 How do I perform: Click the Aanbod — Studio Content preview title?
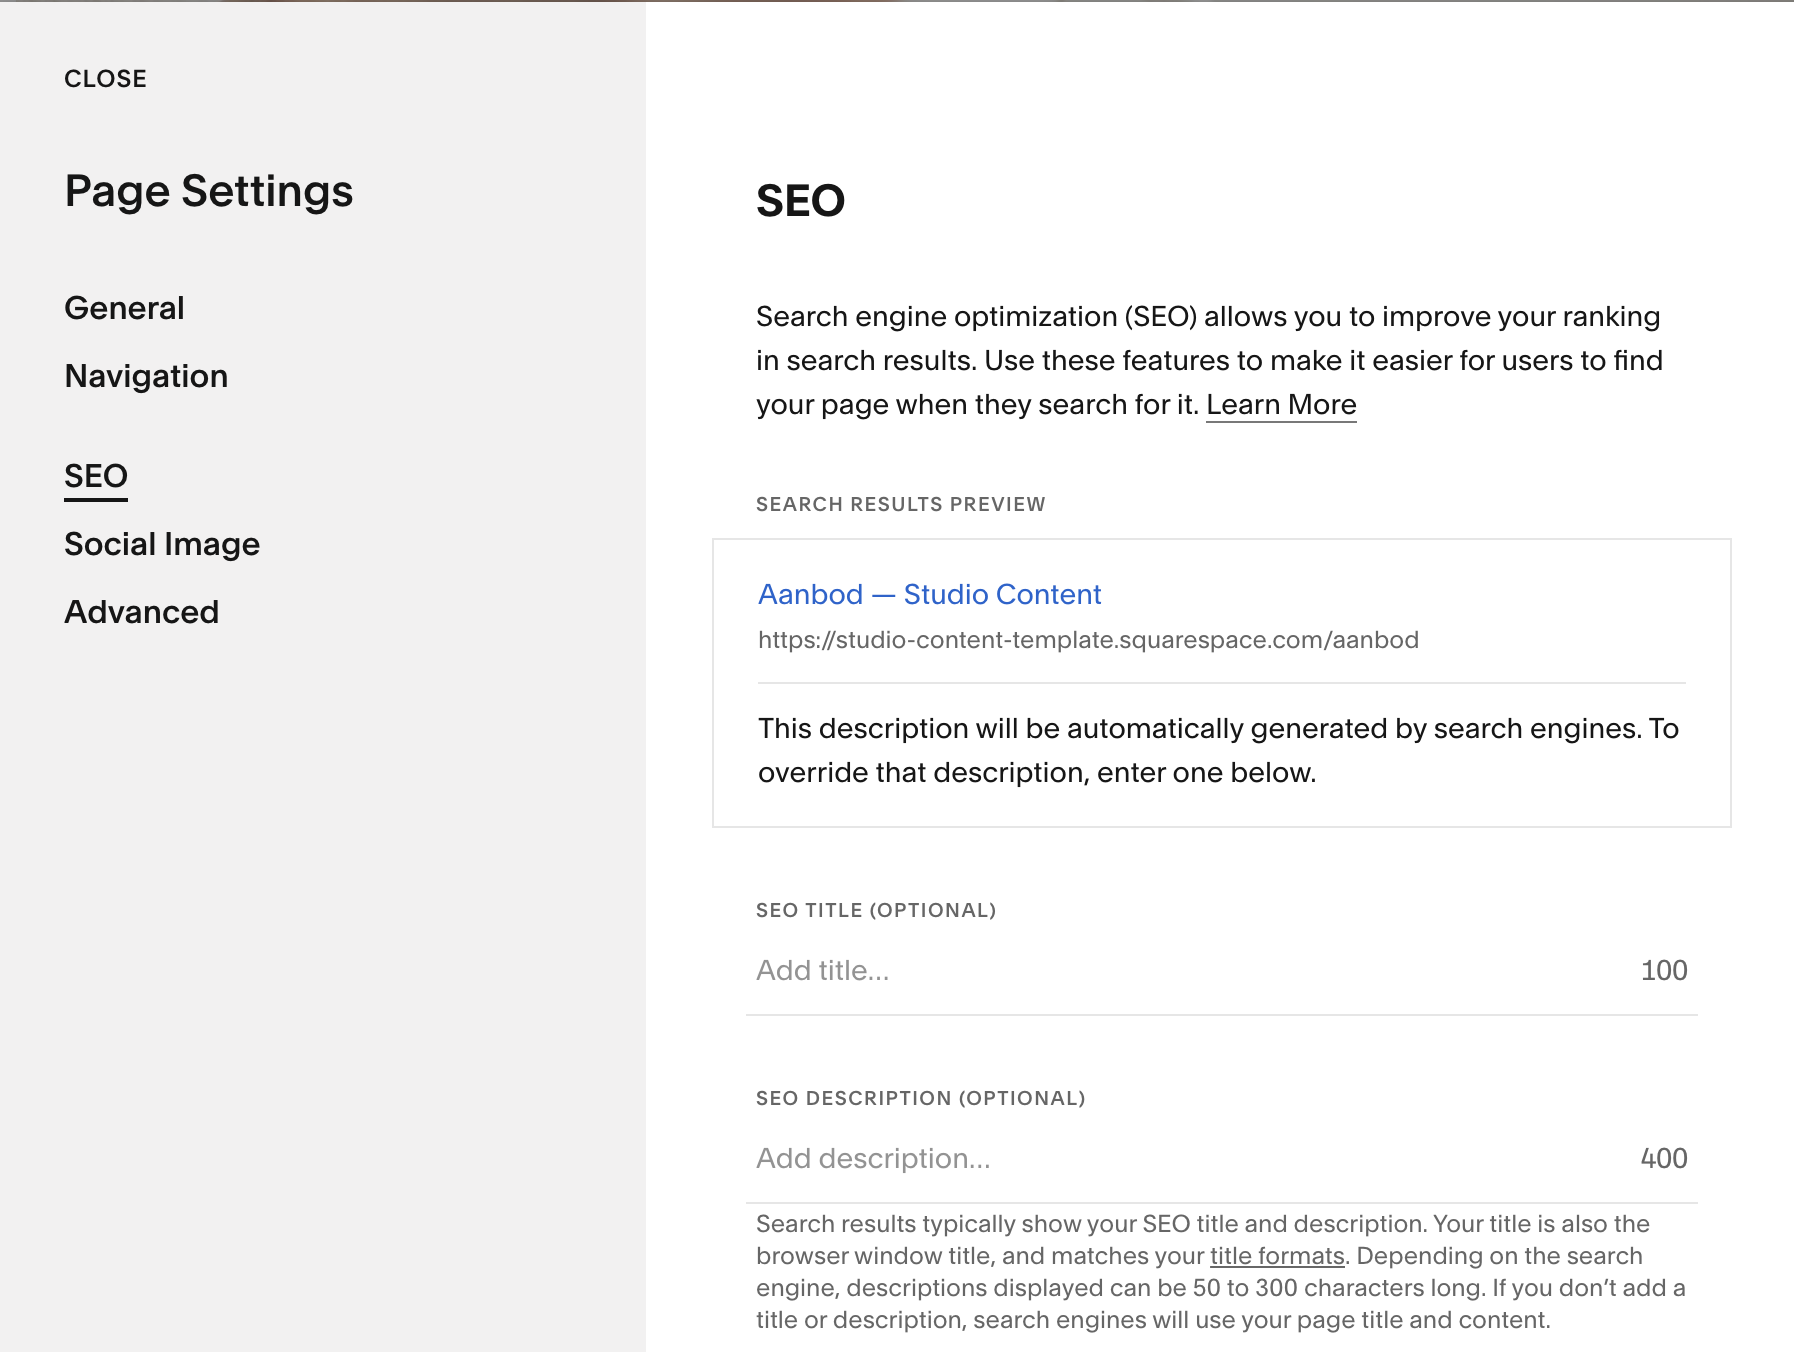(929, 594)
